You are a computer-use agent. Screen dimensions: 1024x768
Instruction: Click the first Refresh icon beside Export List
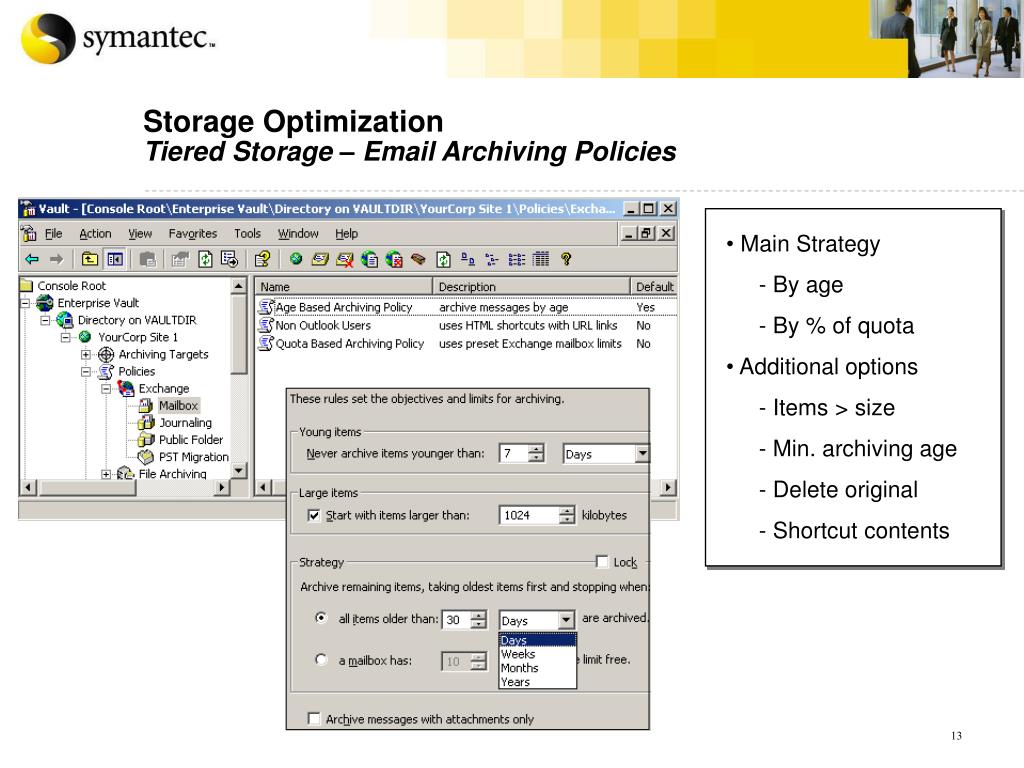pyautogui.click(x=205, y=259)
